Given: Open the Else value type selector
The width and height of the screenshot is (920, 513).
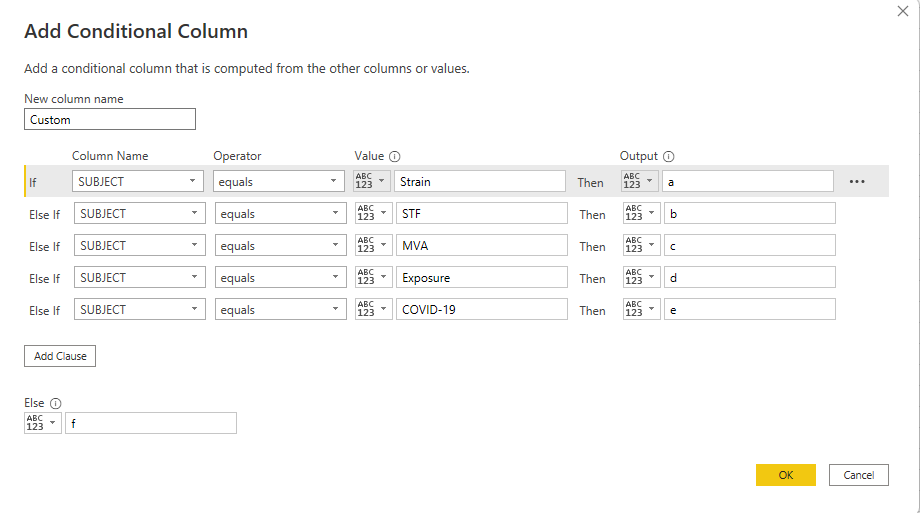Looking at the screenshot, I should pyautogui.click(x=43, y=423).
